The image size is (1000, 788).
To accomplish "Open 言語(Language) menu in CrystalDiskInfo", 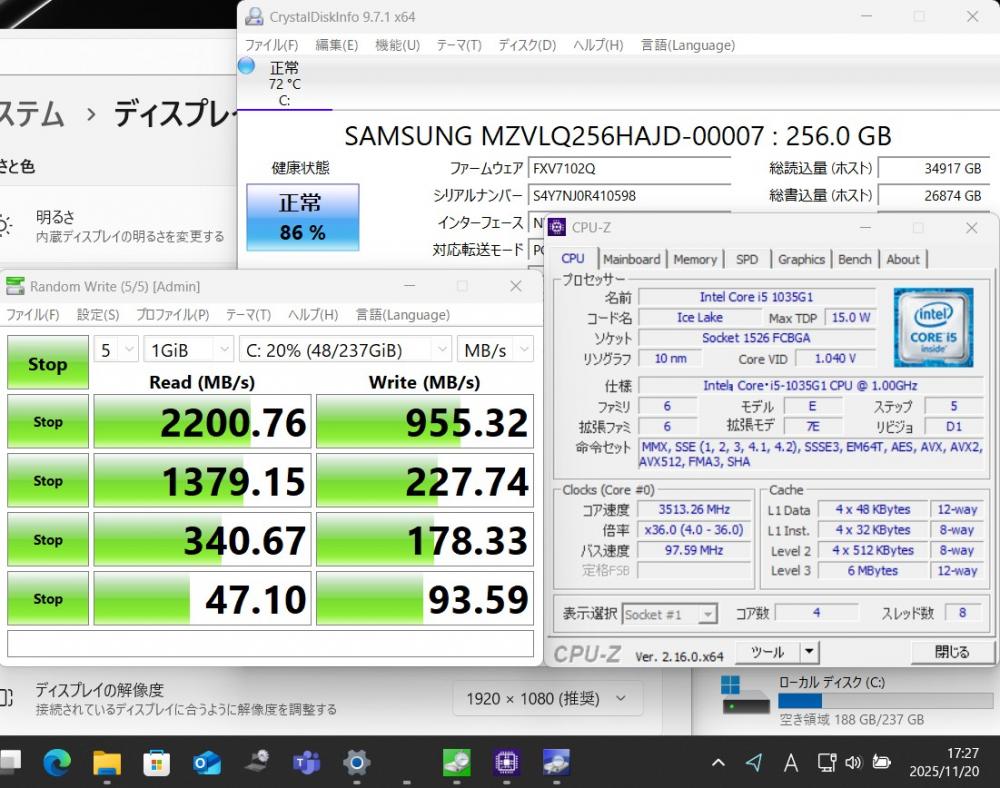I will coord(688,45).
